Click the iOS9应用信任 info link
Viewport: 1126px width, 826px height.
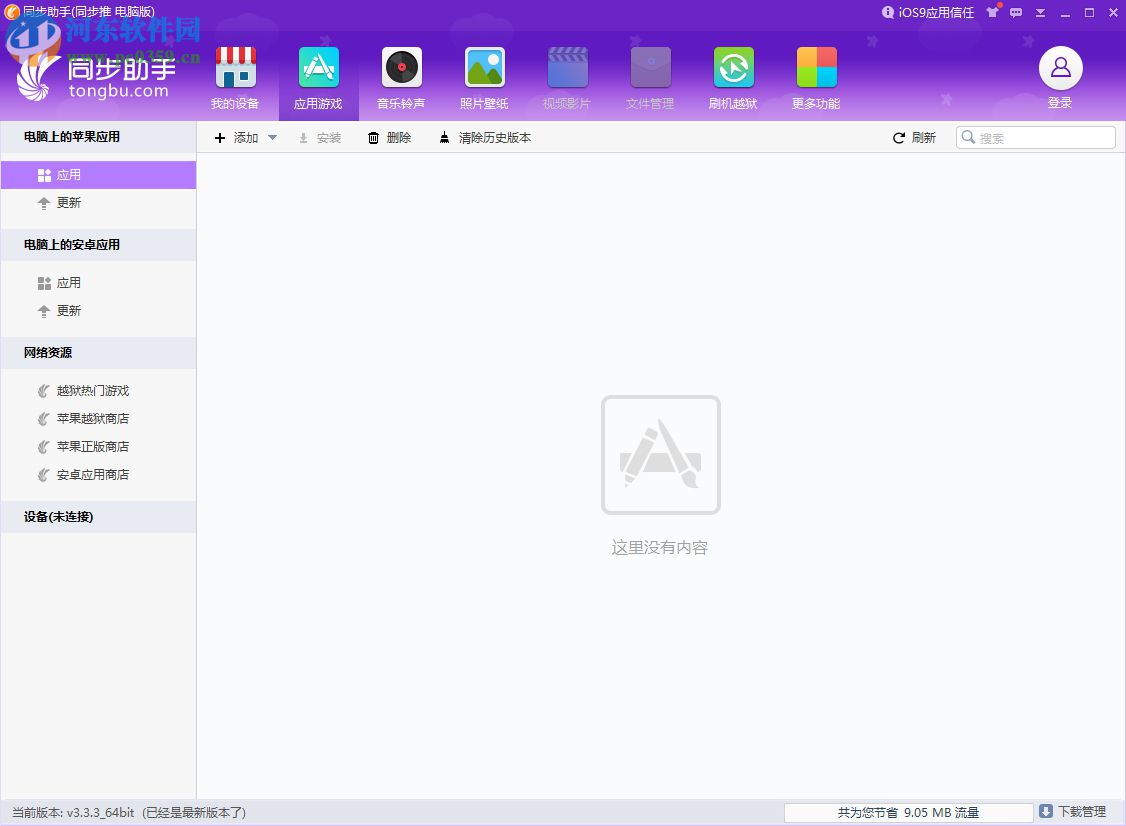tap(929, 12)
